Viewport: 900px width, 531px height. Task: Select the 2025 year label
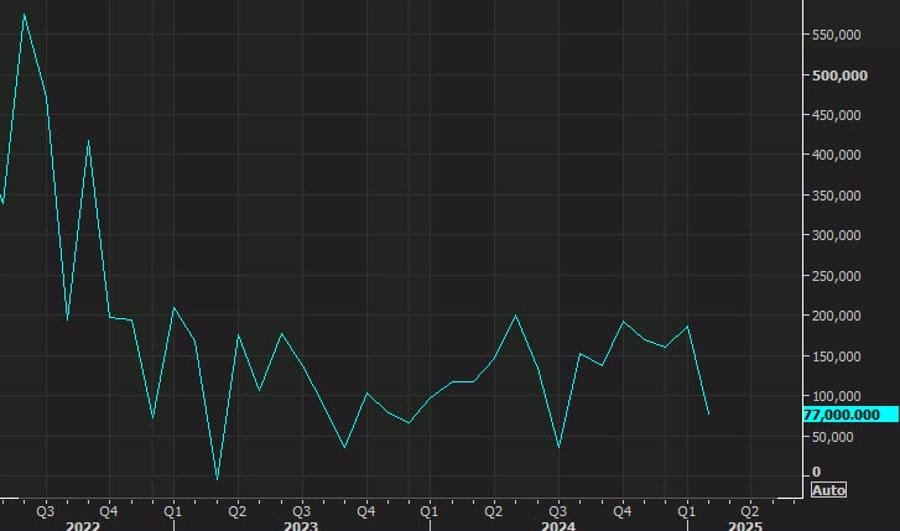[x=745, y=526]
